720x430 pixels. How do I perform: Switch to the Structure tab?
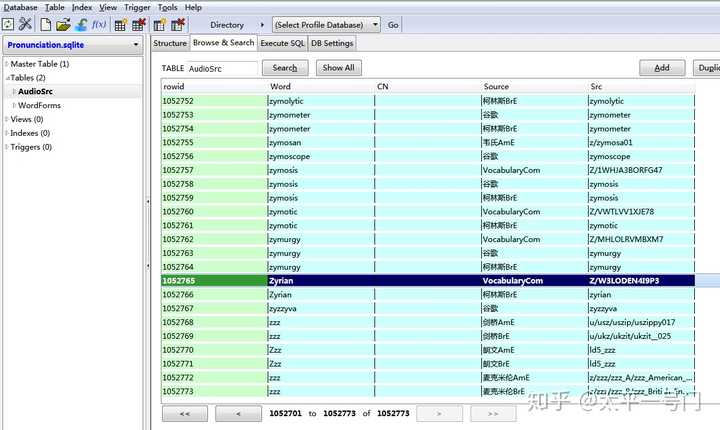(x=170, y=43)
